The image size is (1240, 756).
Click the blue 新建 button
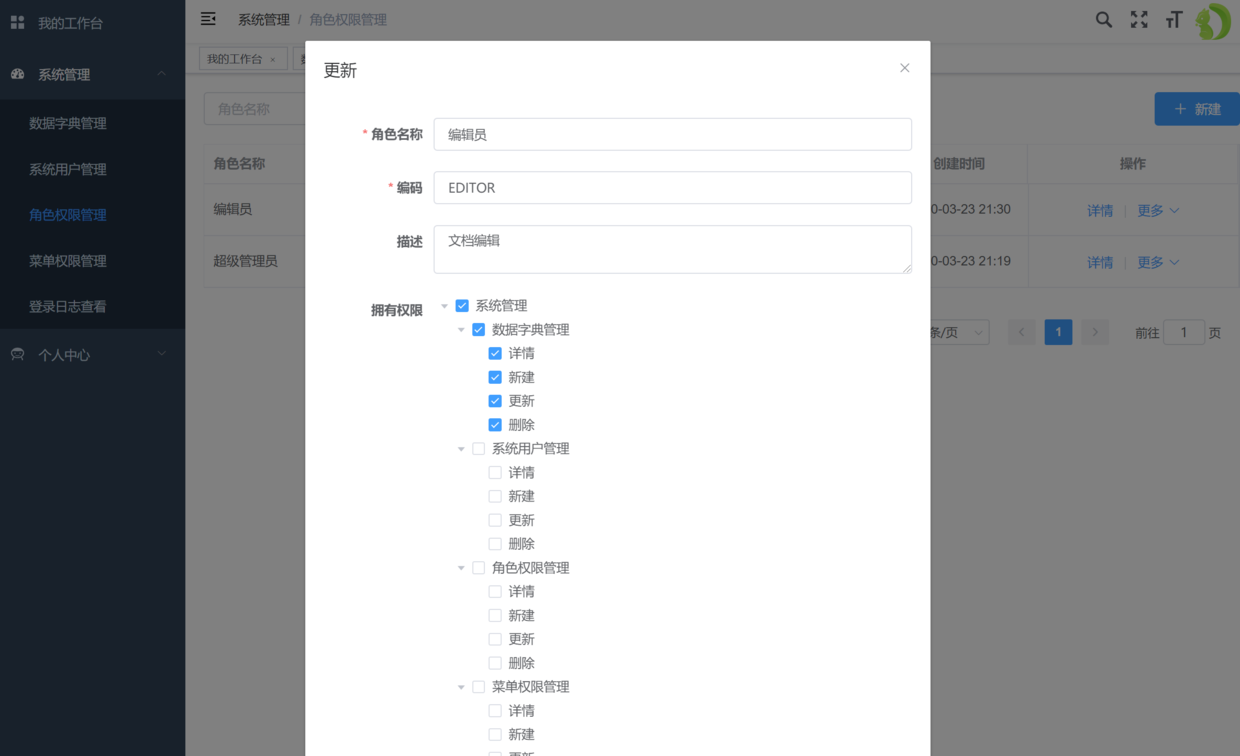(x=1196, y=109)
